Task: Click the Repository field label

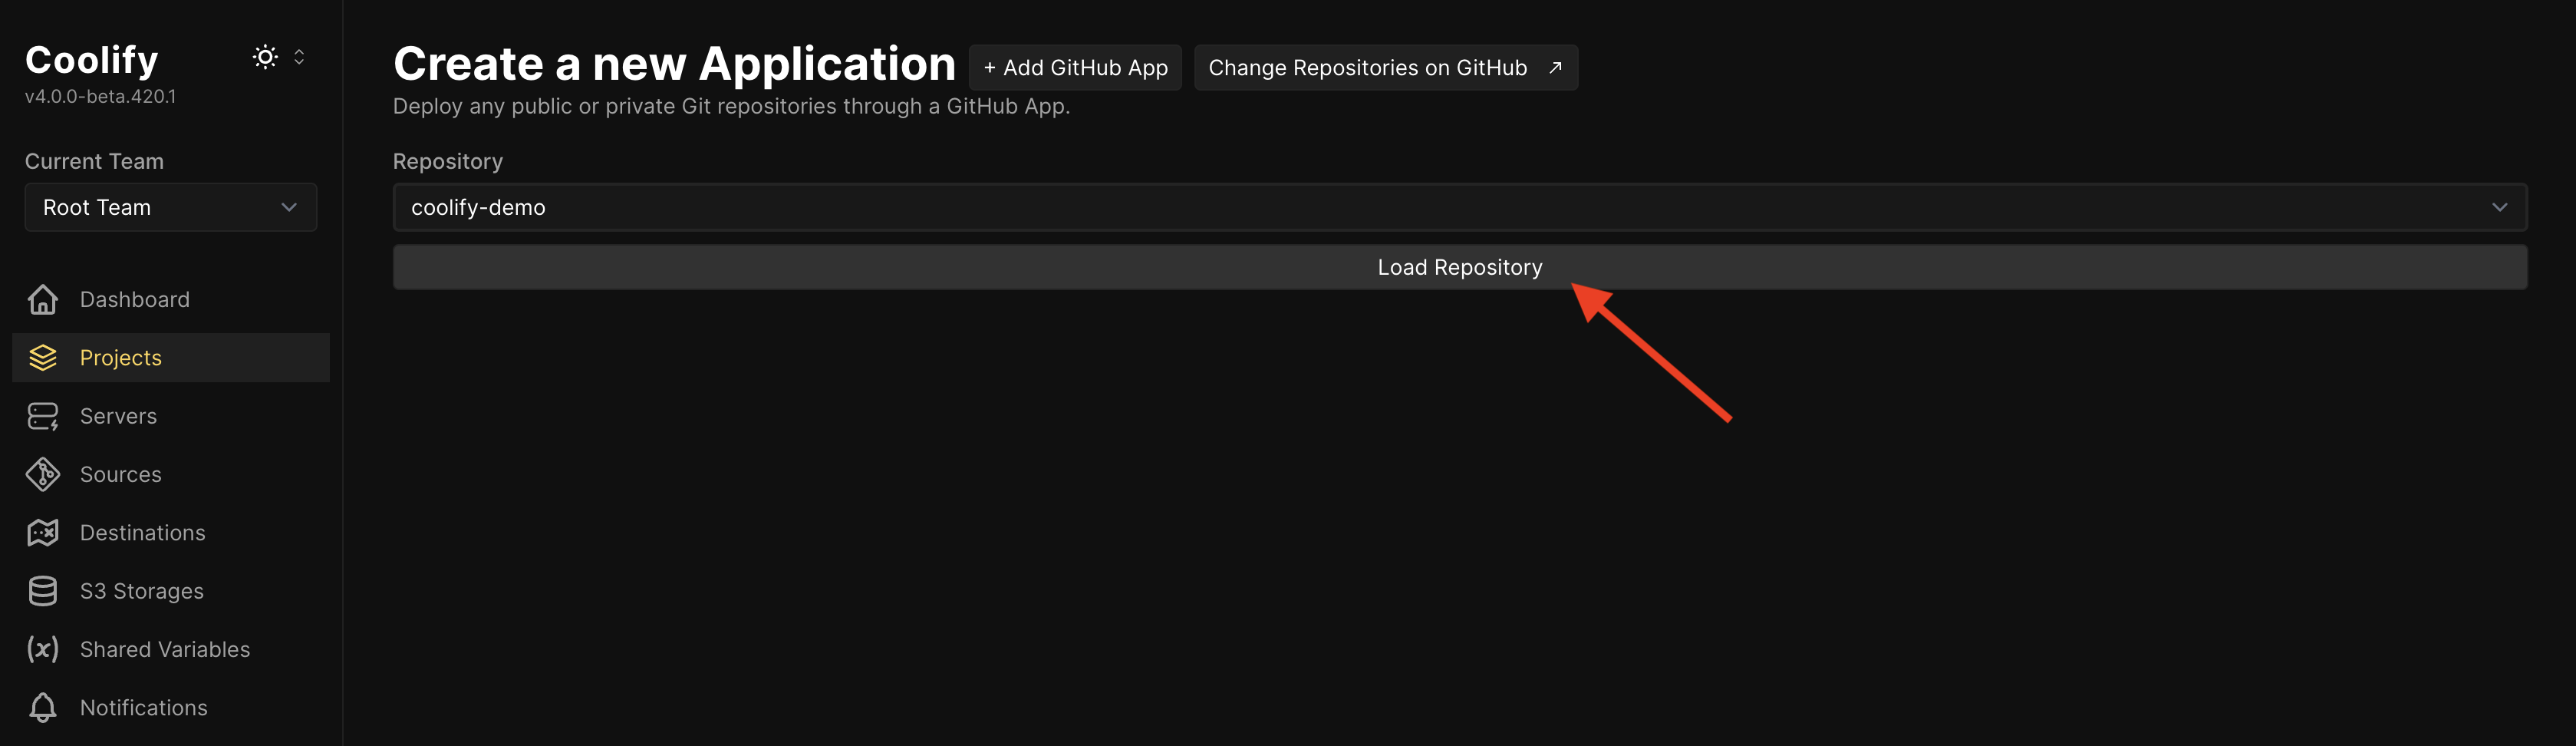Action: [447, 161]
